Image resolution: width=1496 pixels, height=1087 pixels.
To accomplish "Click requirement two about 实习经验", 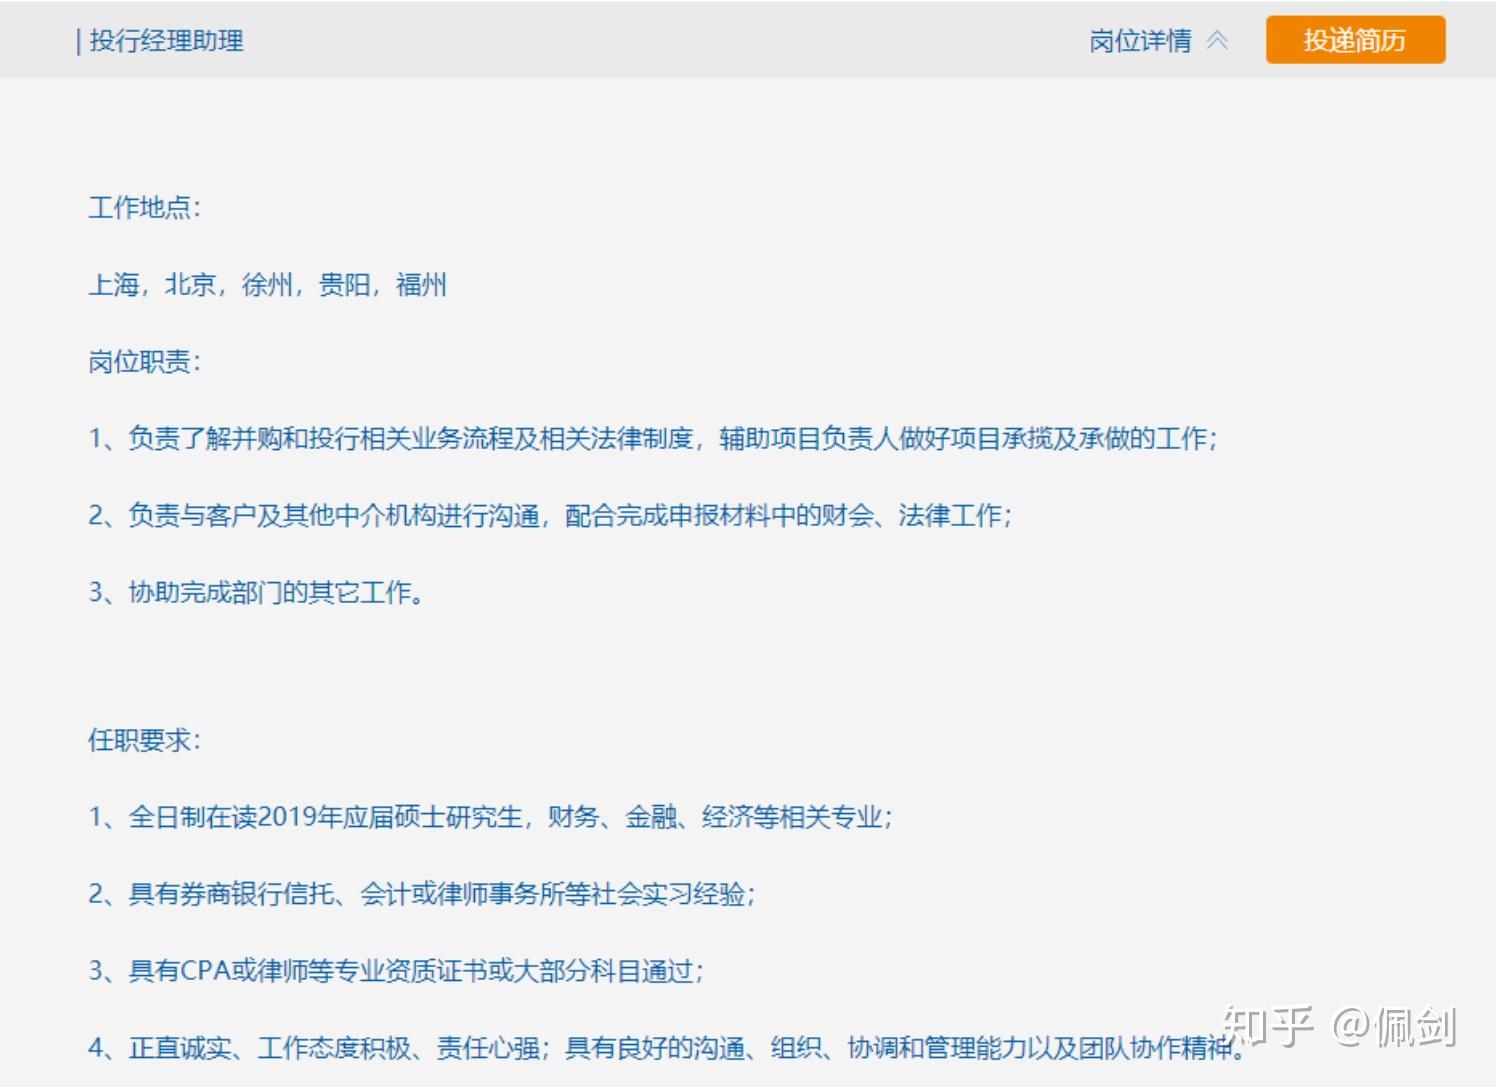I will click(x=422, y=893).
